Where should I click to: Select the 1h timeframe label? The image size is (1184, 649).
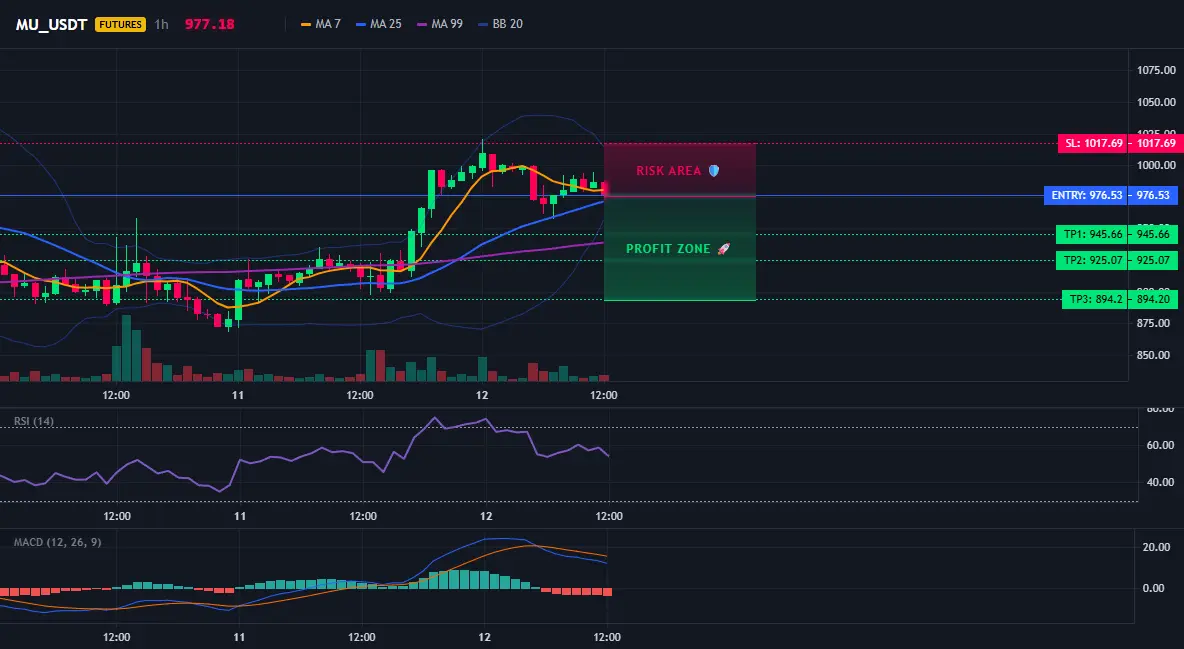point(162,24)
